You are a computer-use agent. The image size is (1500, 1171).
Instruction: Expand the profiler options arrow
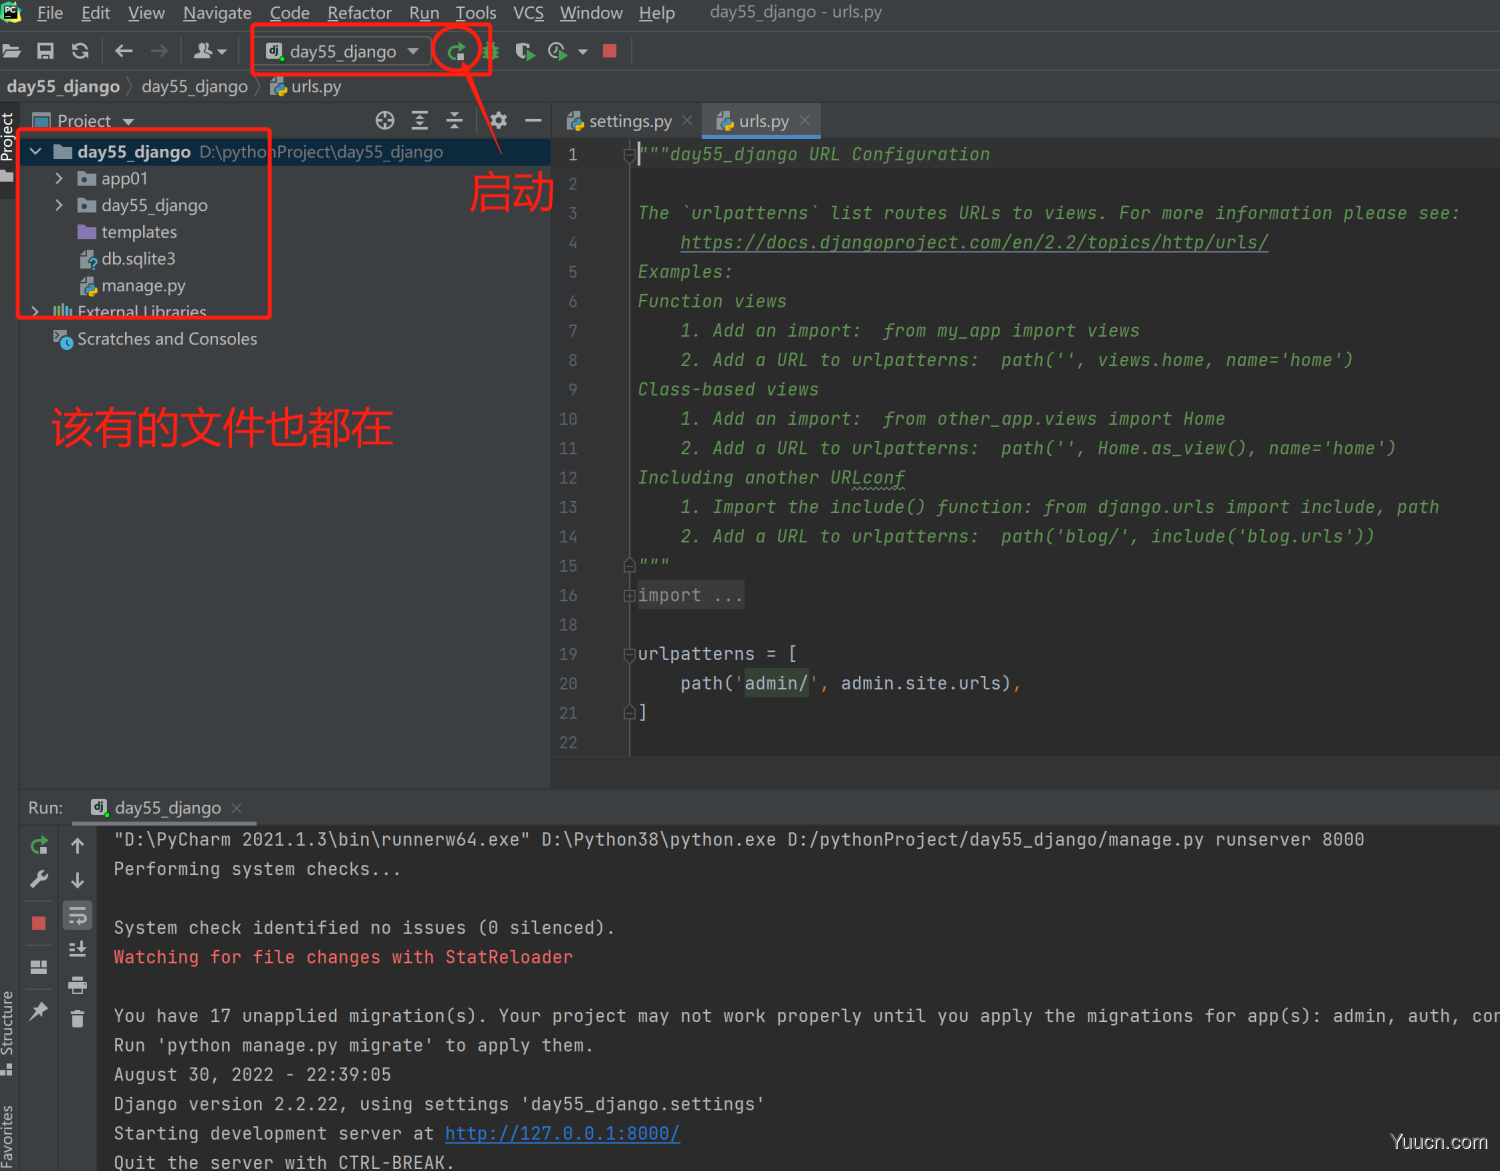[583, 52]
